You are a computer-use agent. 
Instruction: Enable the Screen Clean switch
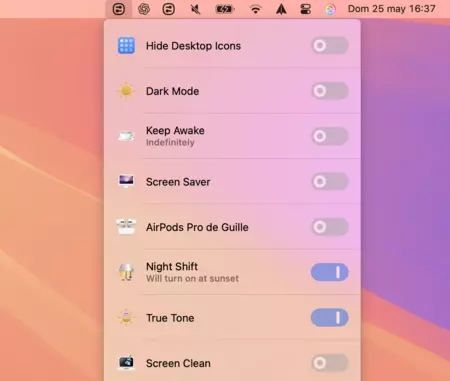tap(330, 363)
